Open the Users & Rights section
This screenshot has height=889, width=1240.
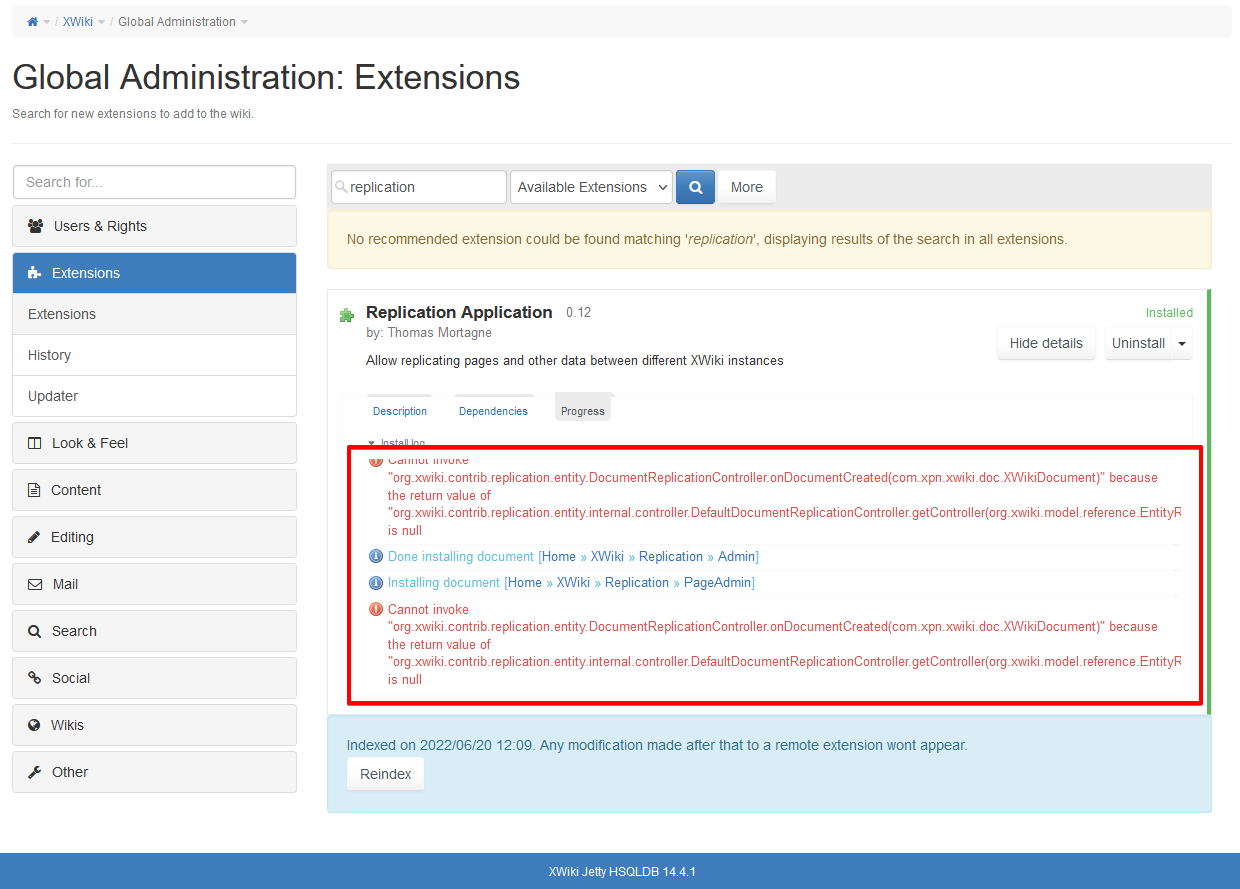(155, 226)
